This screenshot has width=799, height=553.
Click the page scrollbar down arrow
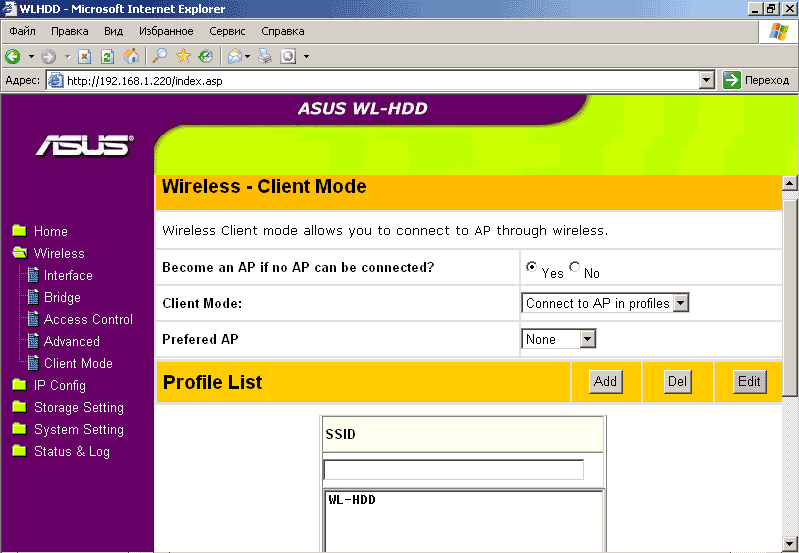[x=790, y=543]
